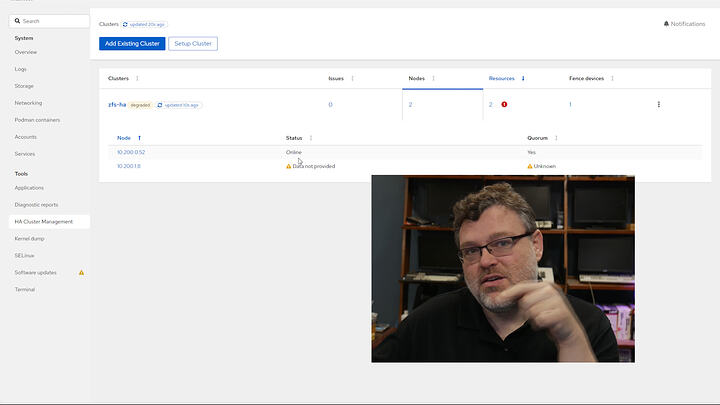Open Software updates in sidebar
720x405 pixels.
[35, 273]
